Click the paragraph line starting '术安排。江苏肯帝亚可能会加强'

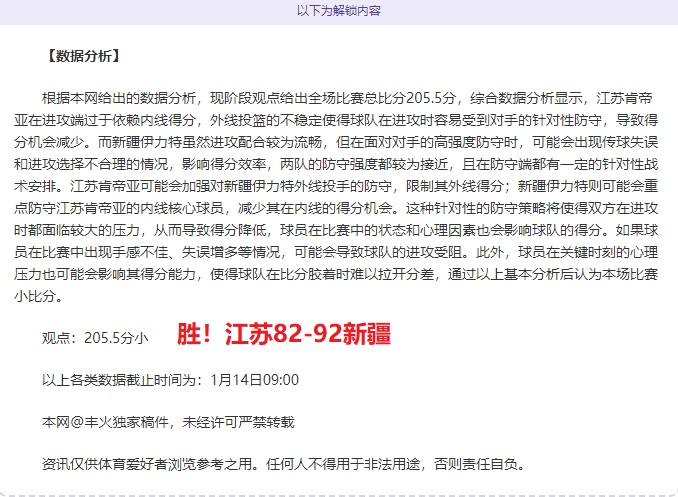pyautogui.click(x=336, y=186)
